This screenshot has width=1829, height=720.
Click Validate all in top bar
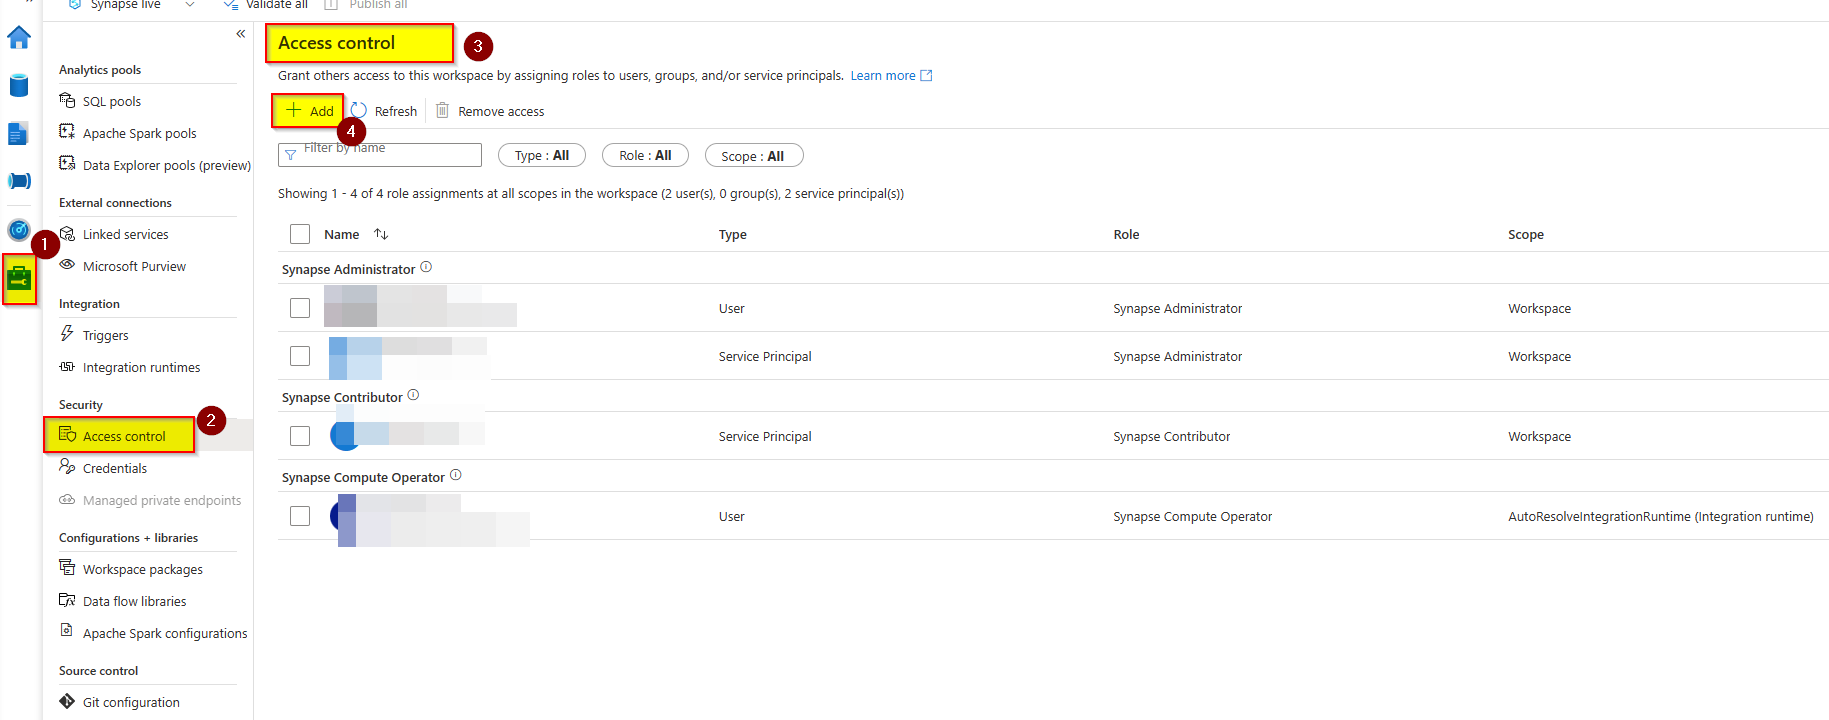click(266, 5)
